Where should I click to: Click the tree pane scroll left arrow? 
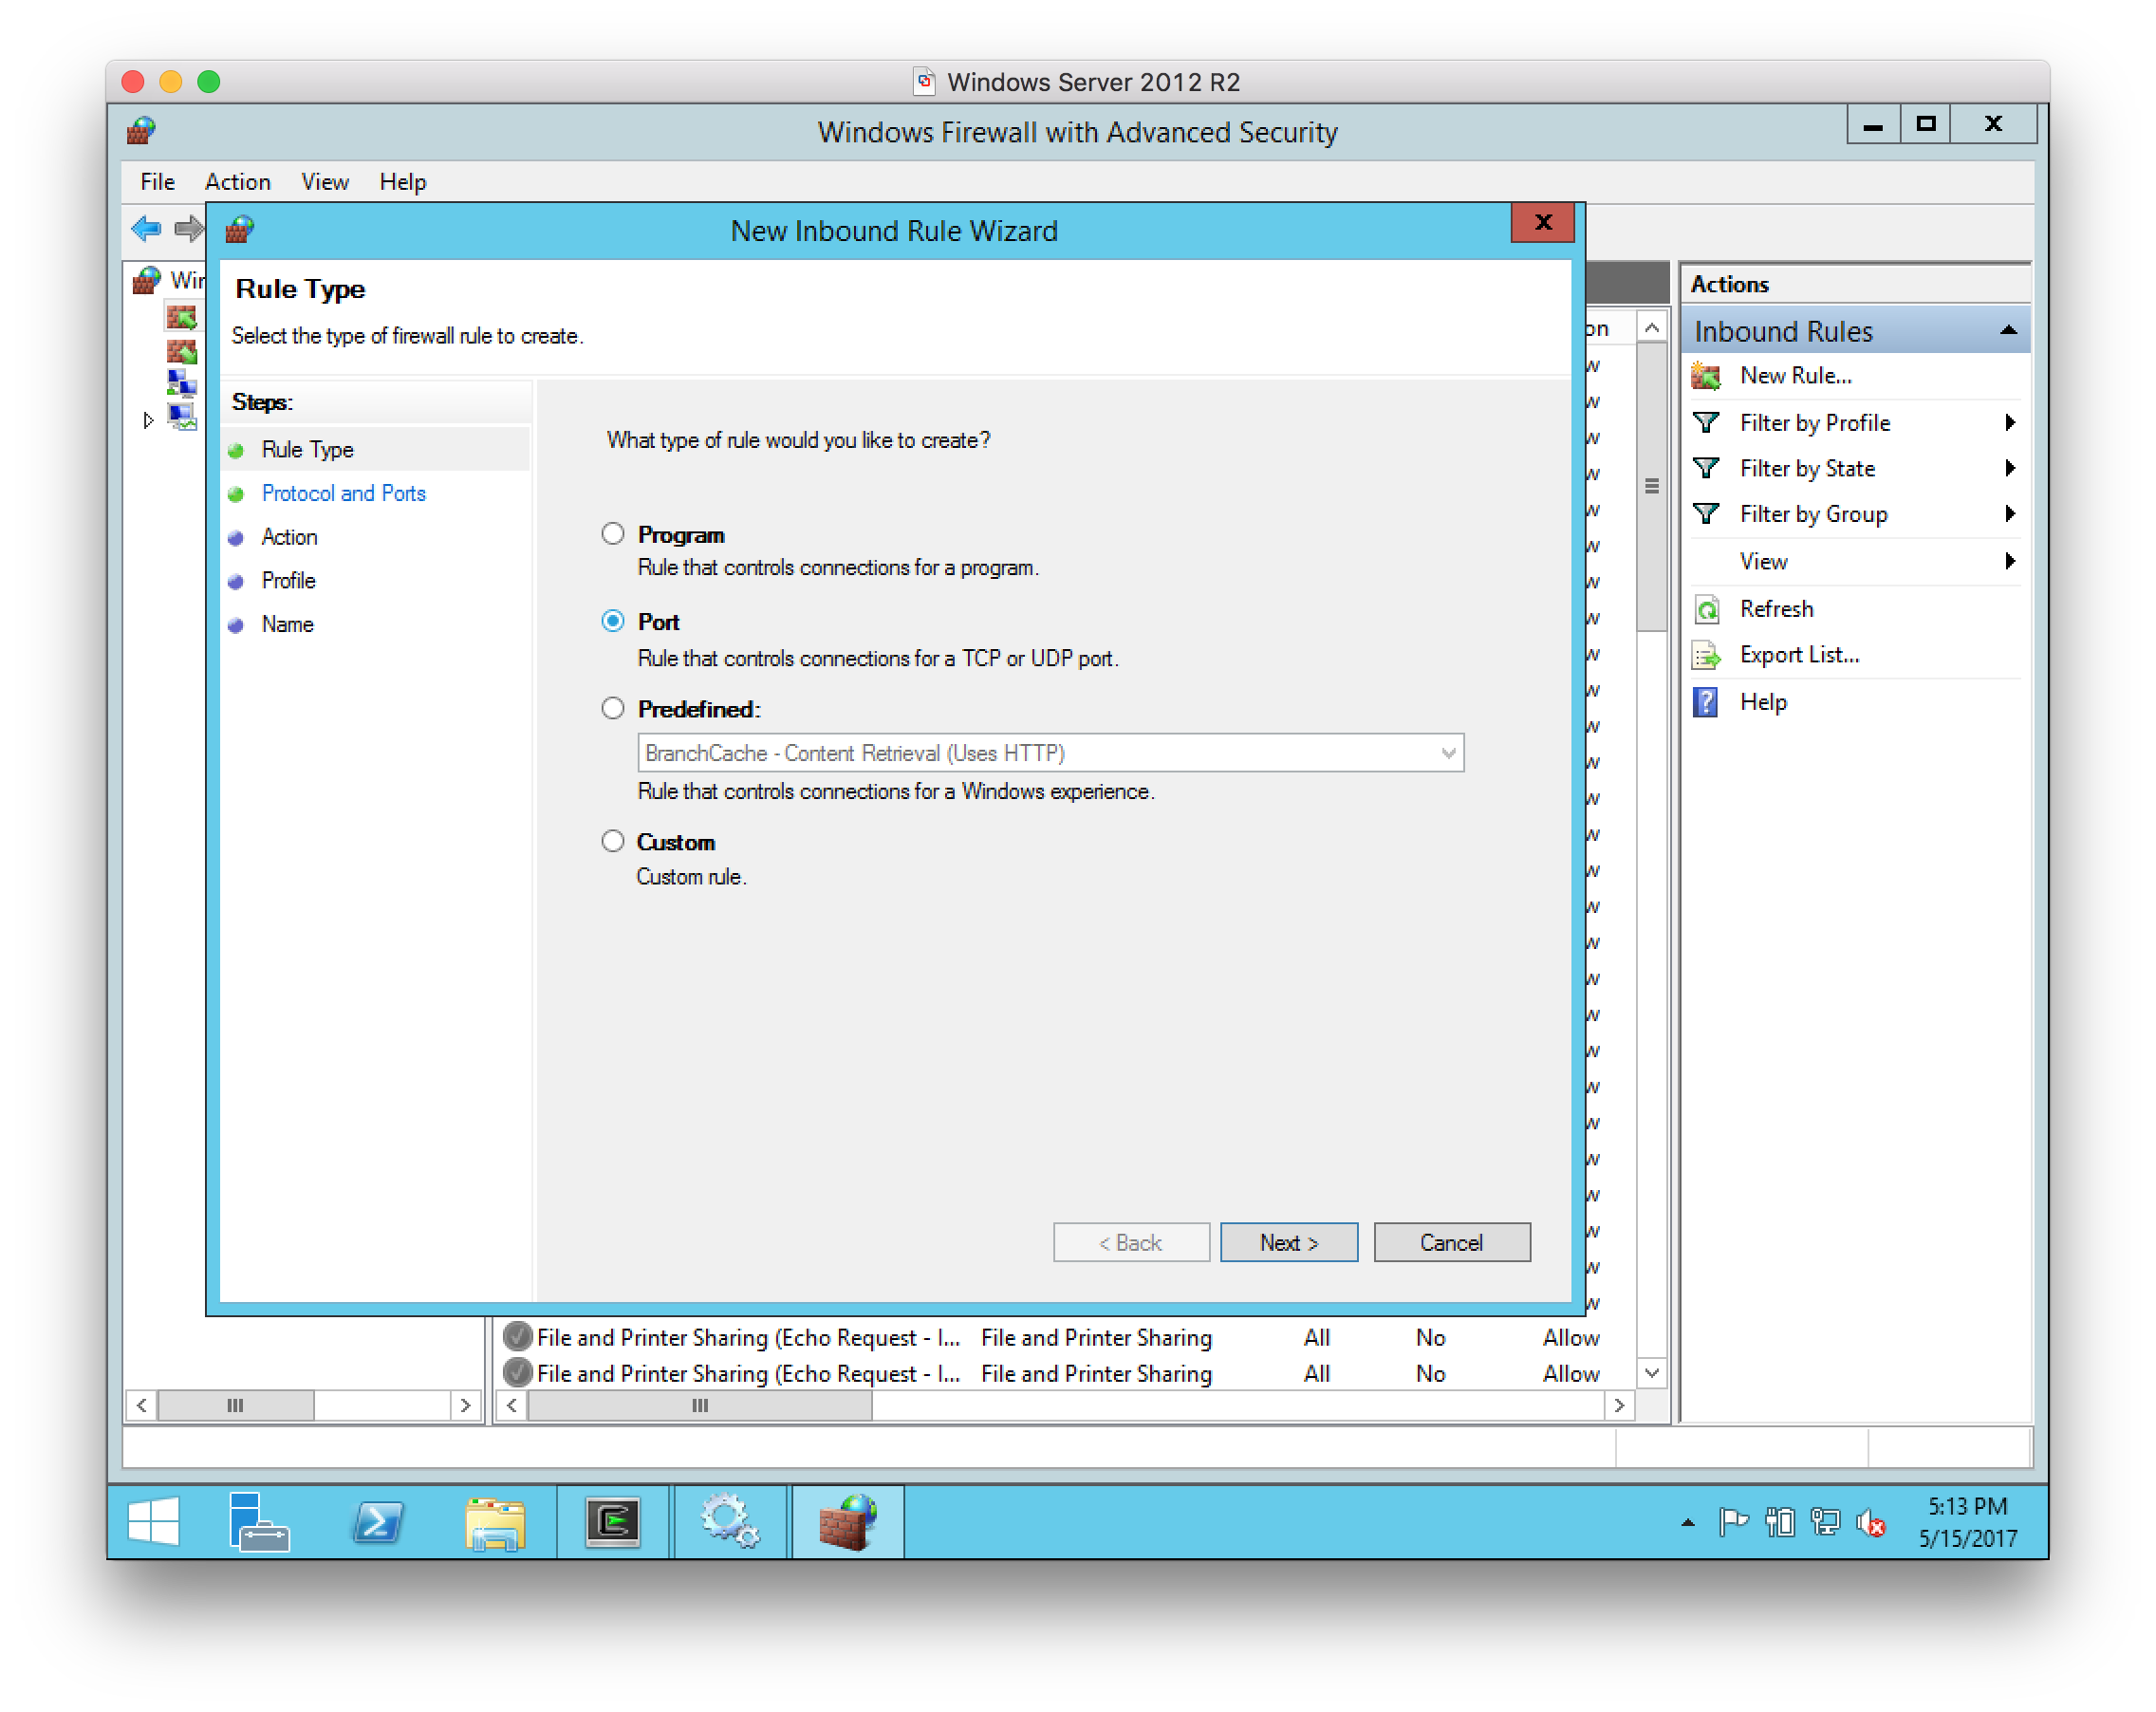click(142, 1405)
